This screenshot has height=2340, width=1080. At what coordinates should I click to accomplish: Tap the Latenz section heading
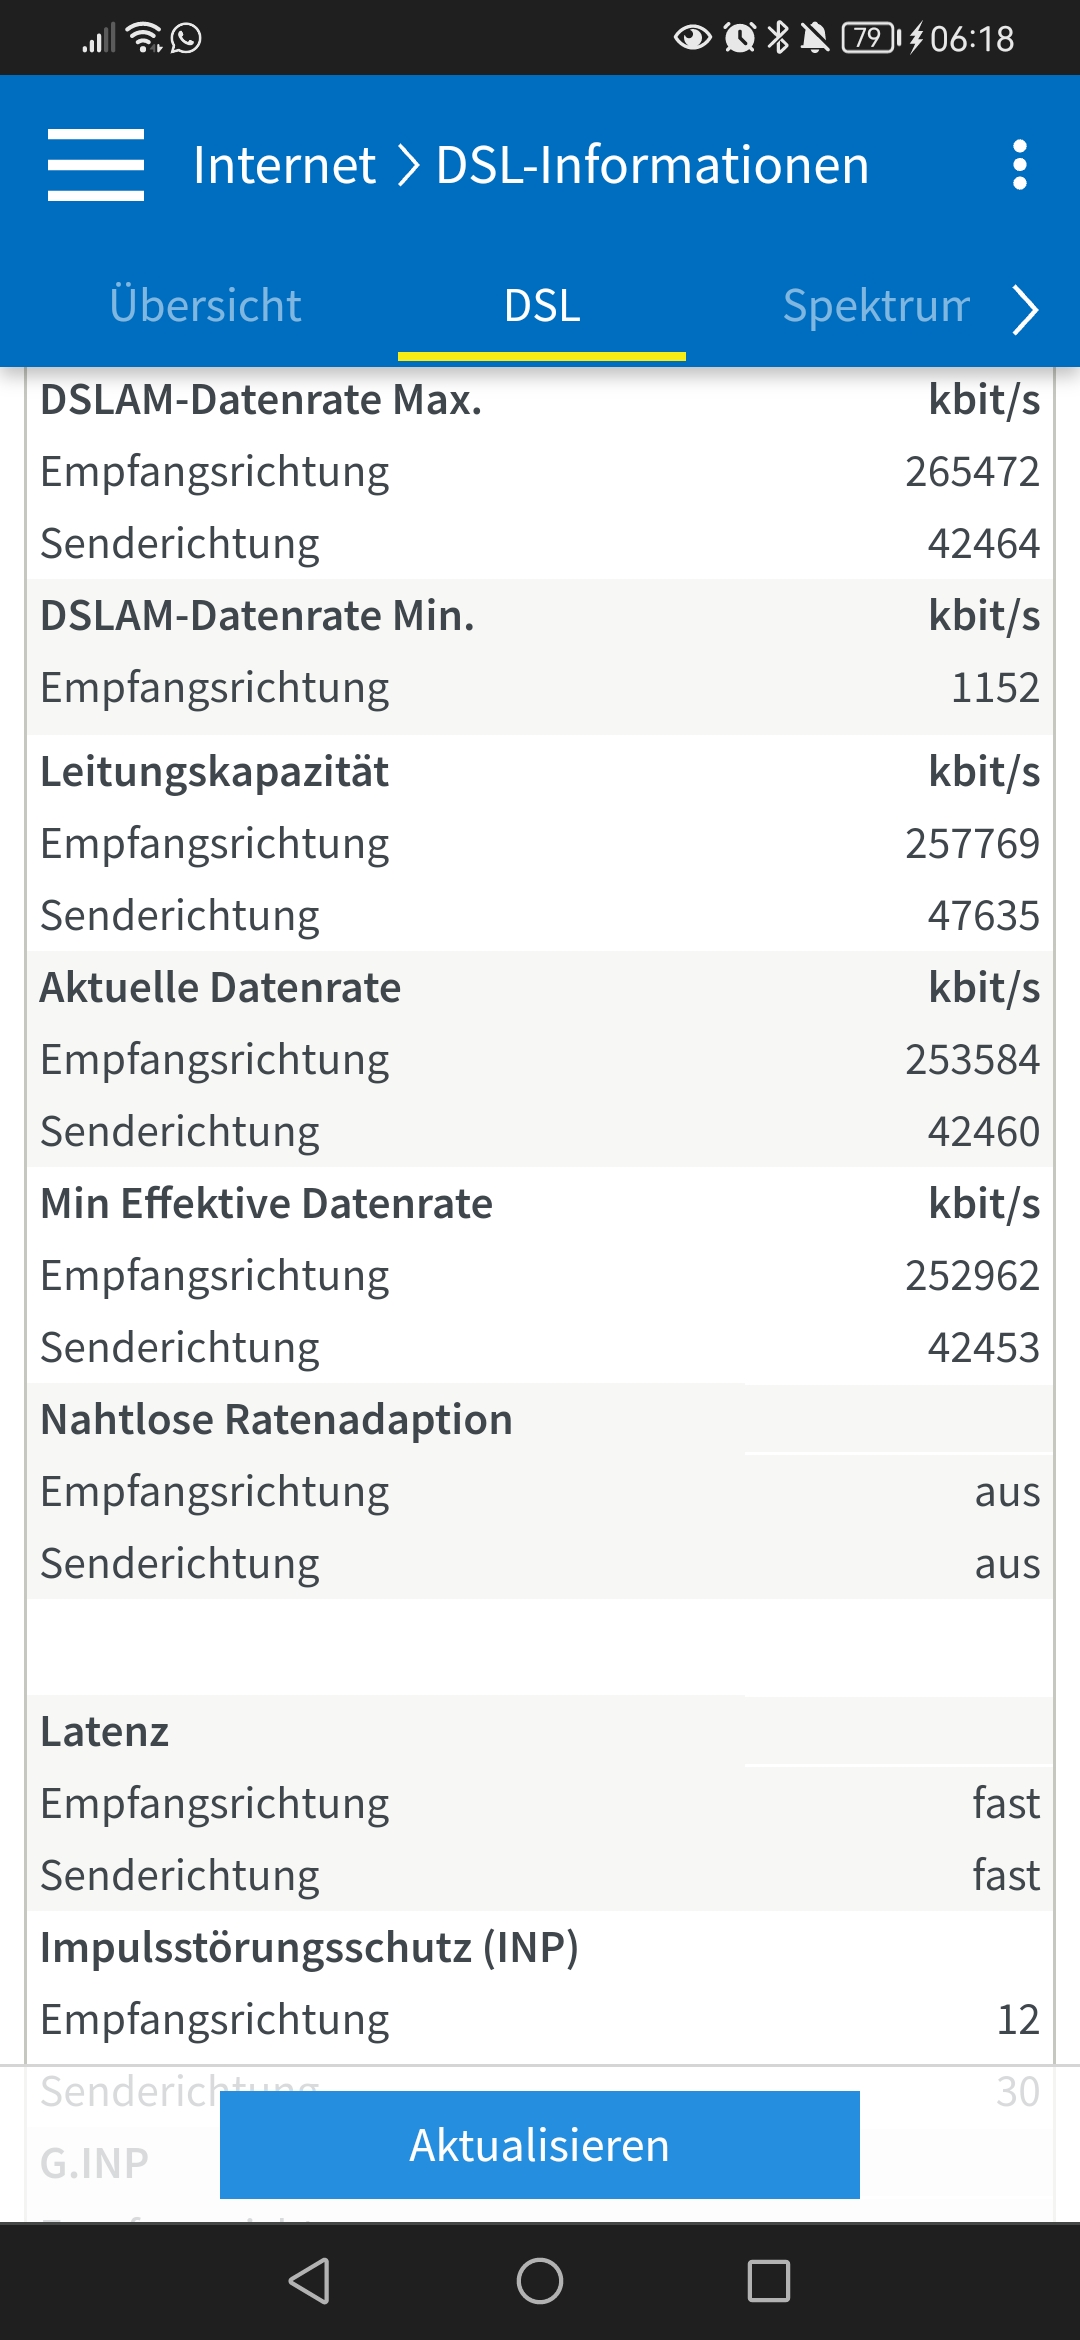pyautogui.click(x=105, y=1732)
